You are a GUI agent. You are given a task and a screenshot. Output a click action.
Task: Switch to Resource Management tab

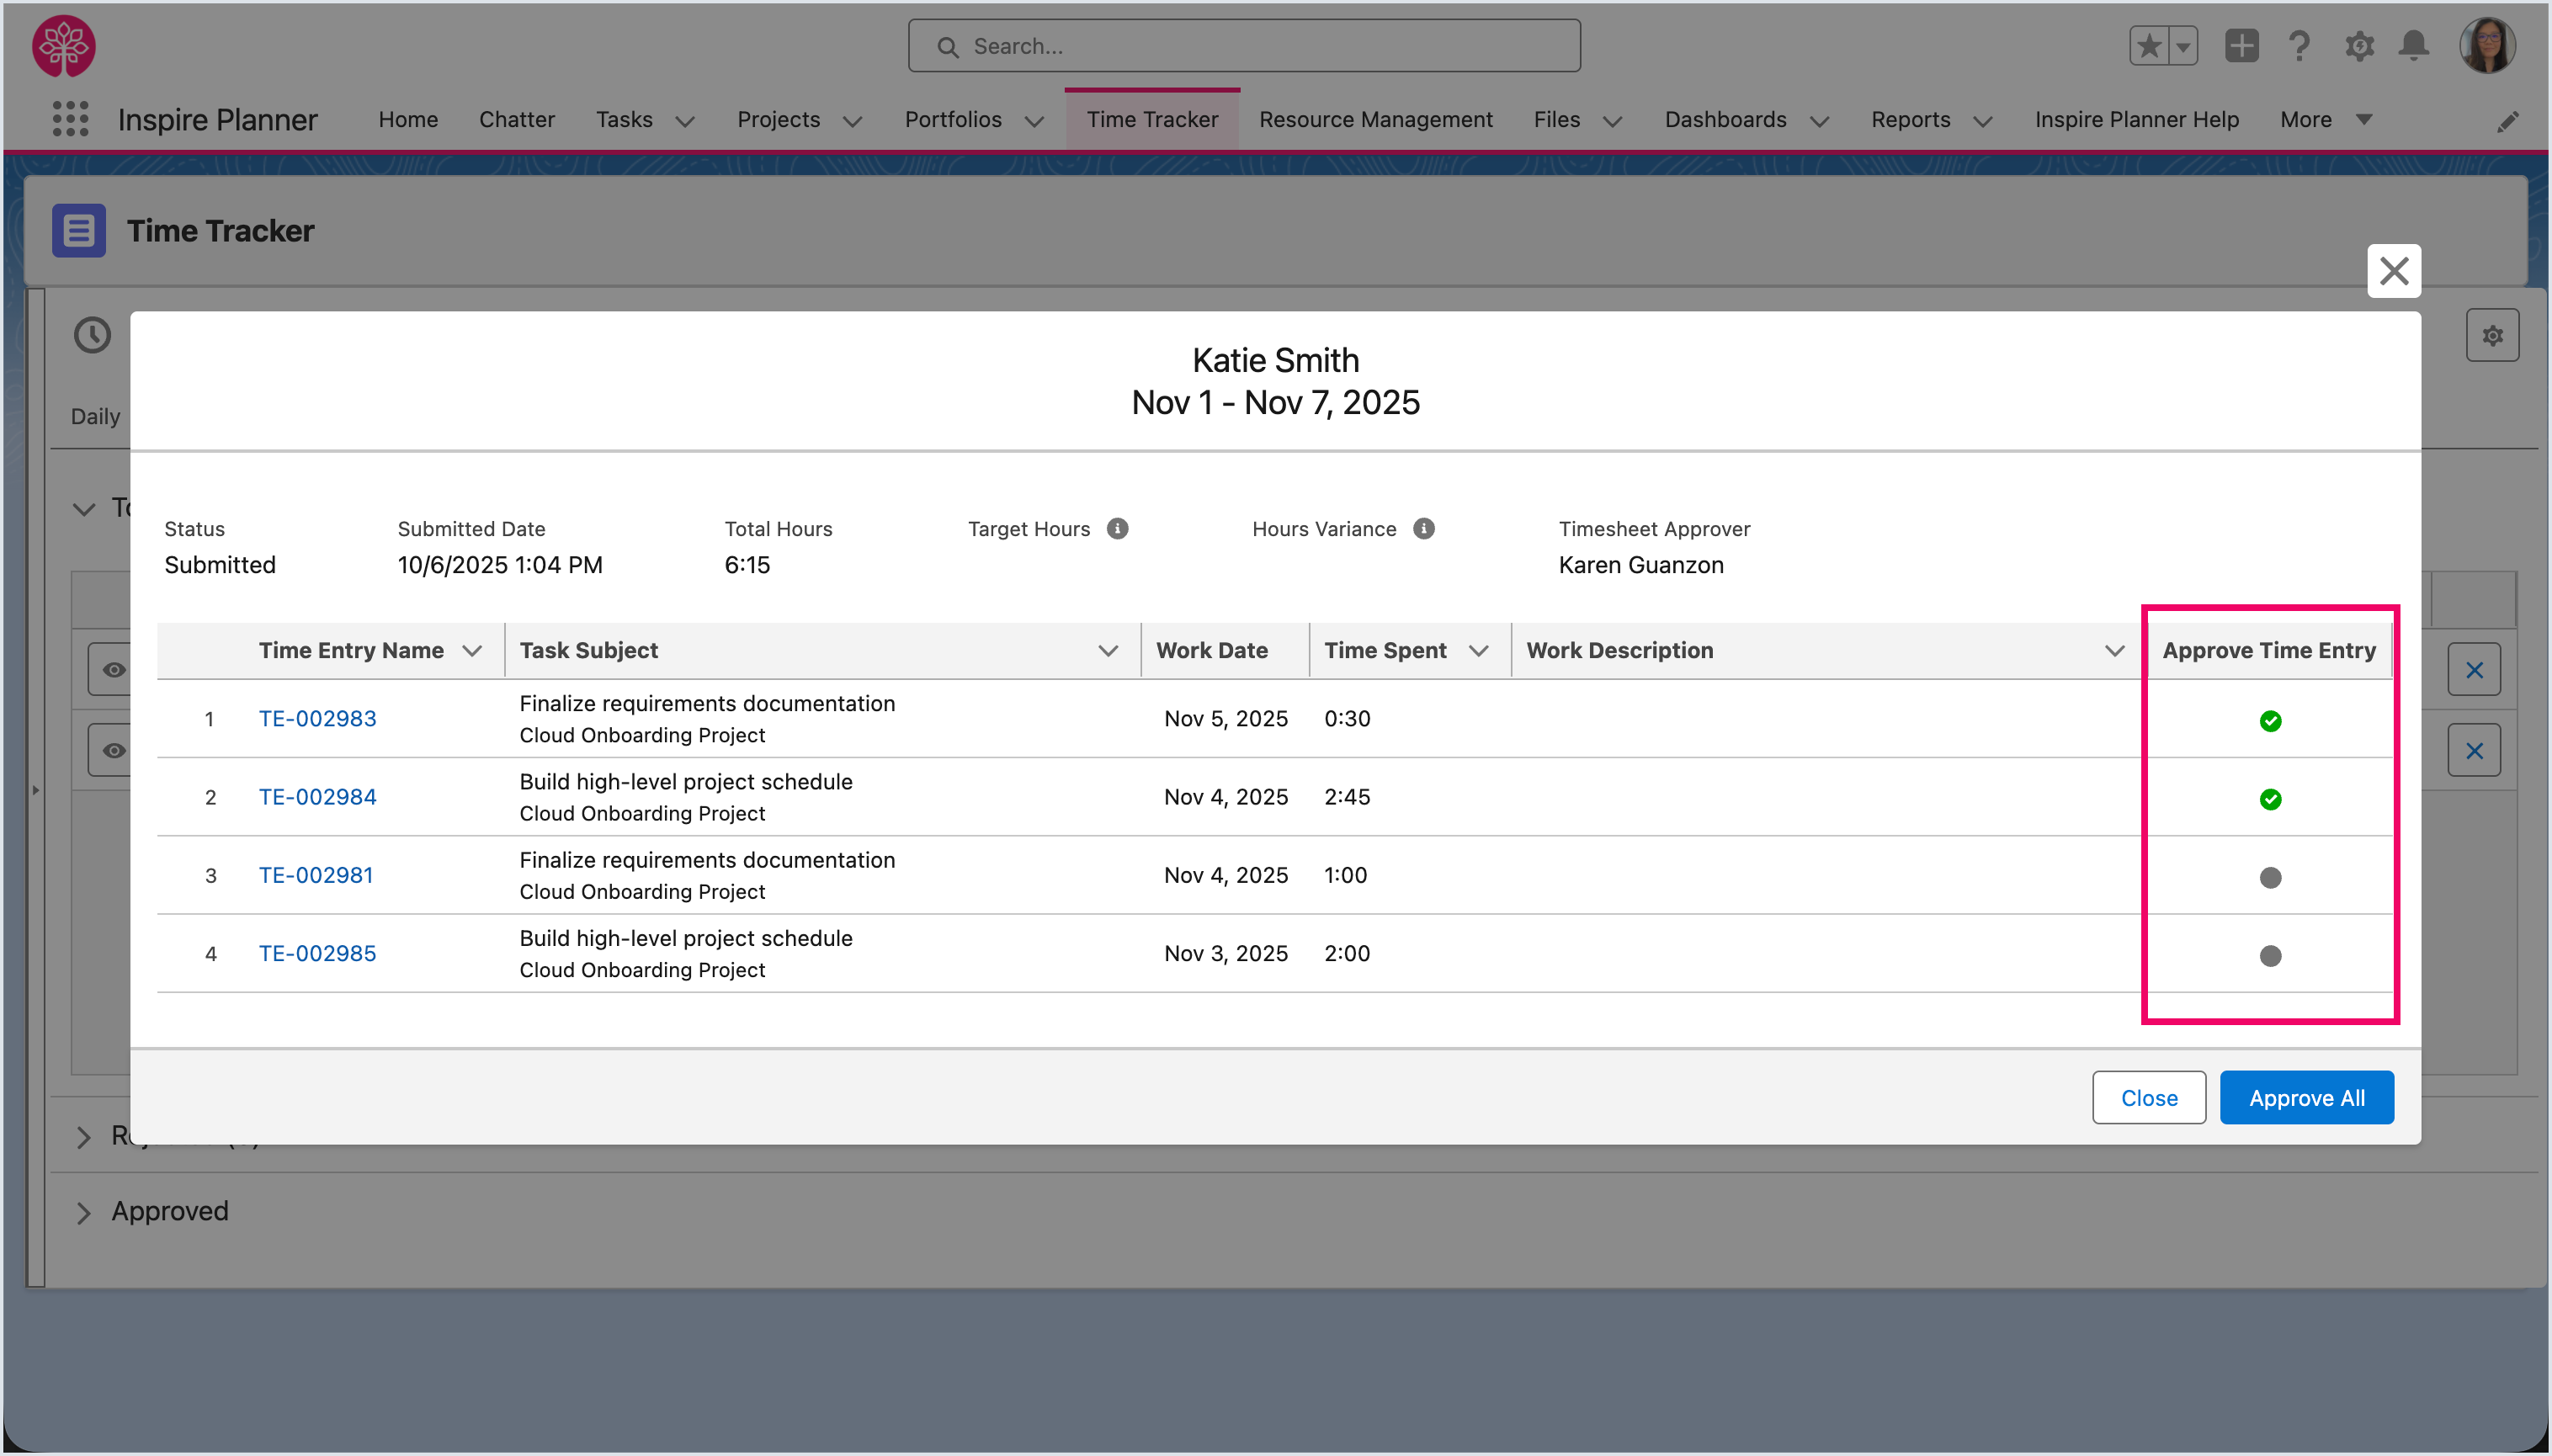1375,119
